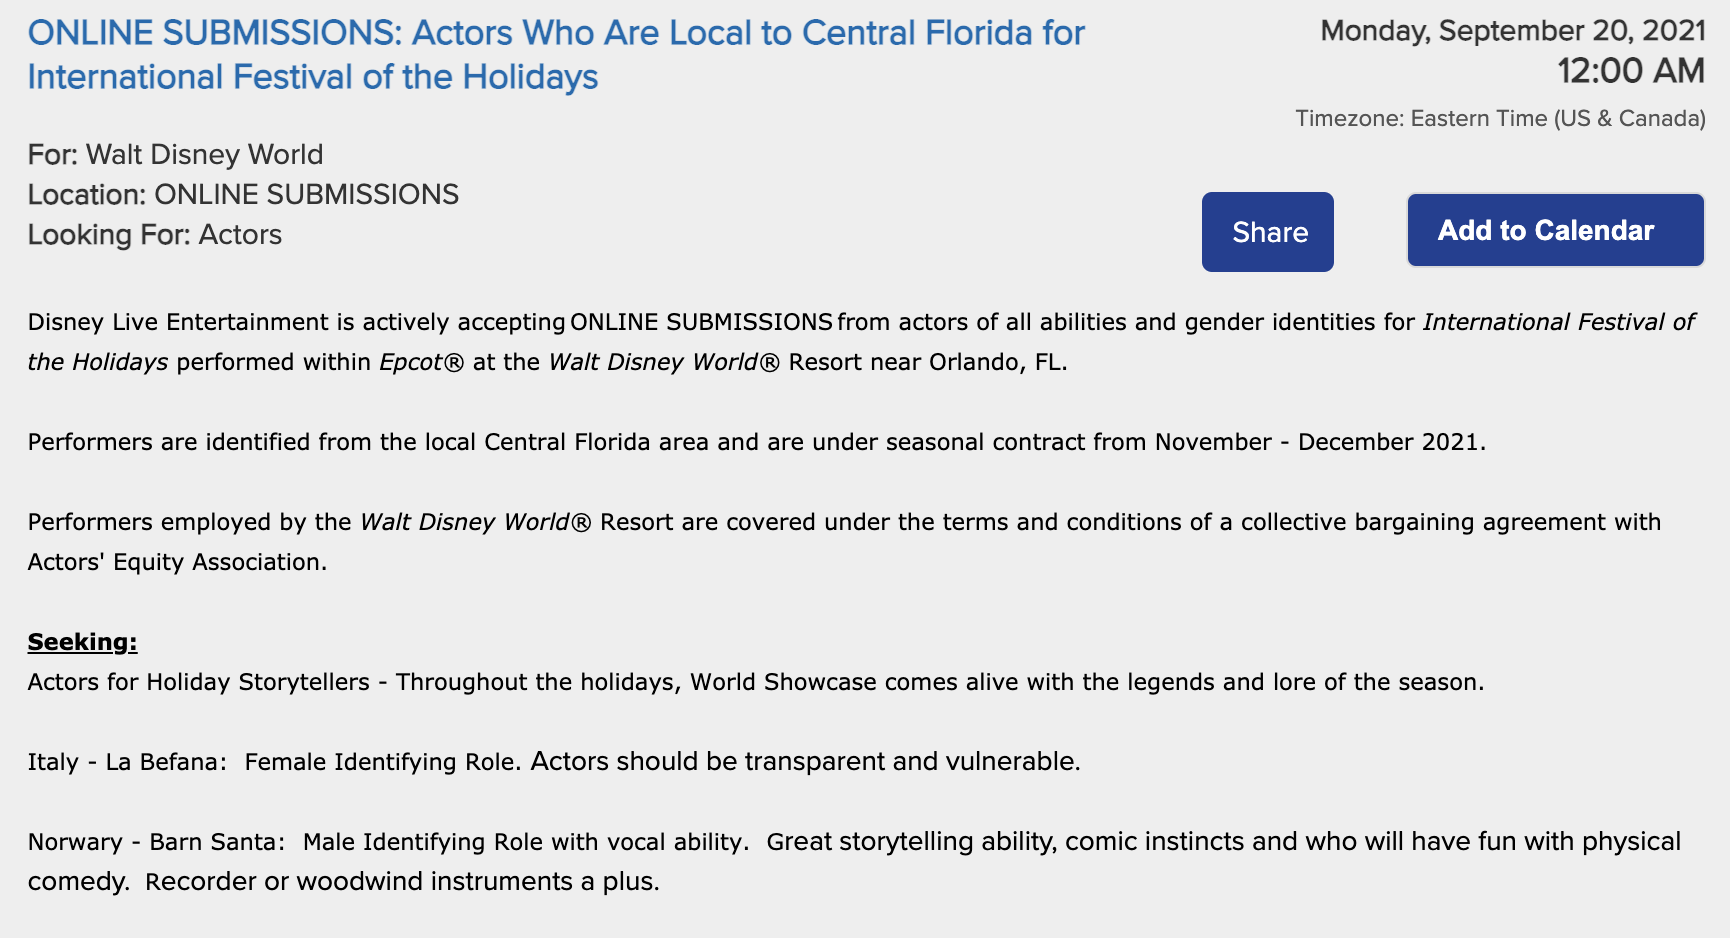Click the seasonal contract November - December paragraph
The width and height of the screenshot is (1730, 938).
[756, 442]
